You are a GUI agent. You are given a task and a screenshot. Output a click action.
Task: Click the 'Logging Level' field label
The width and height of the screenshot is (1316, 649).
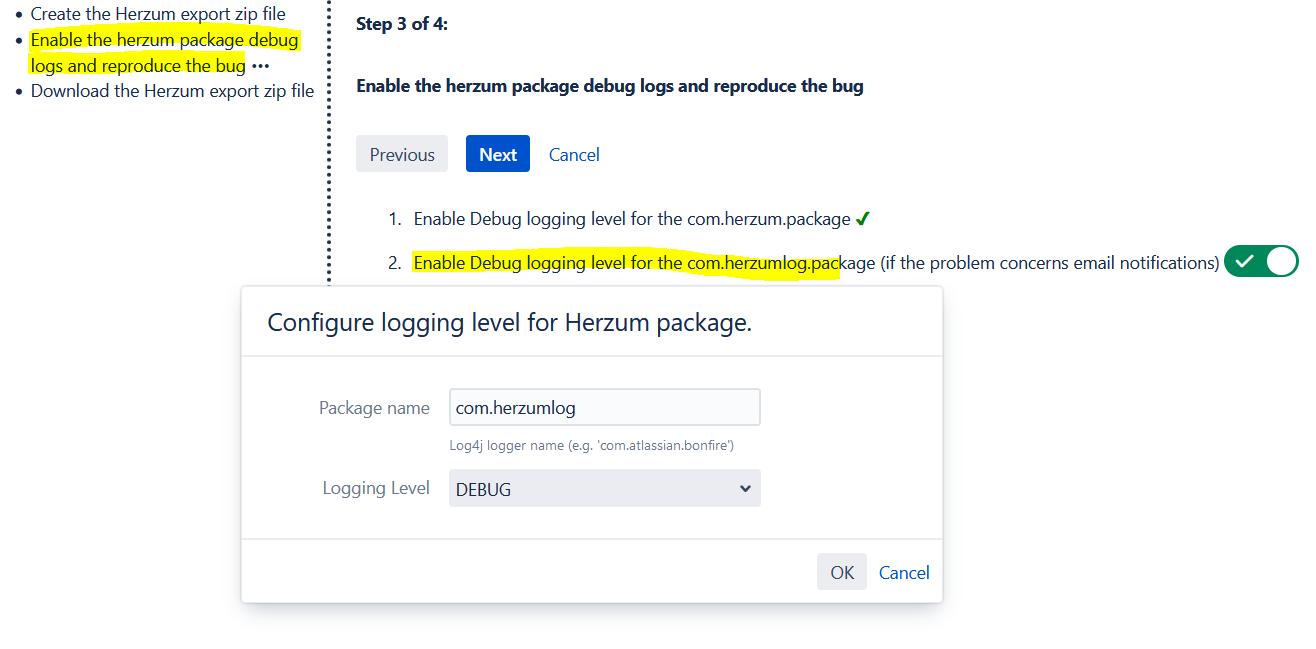(x=376, y=489)
